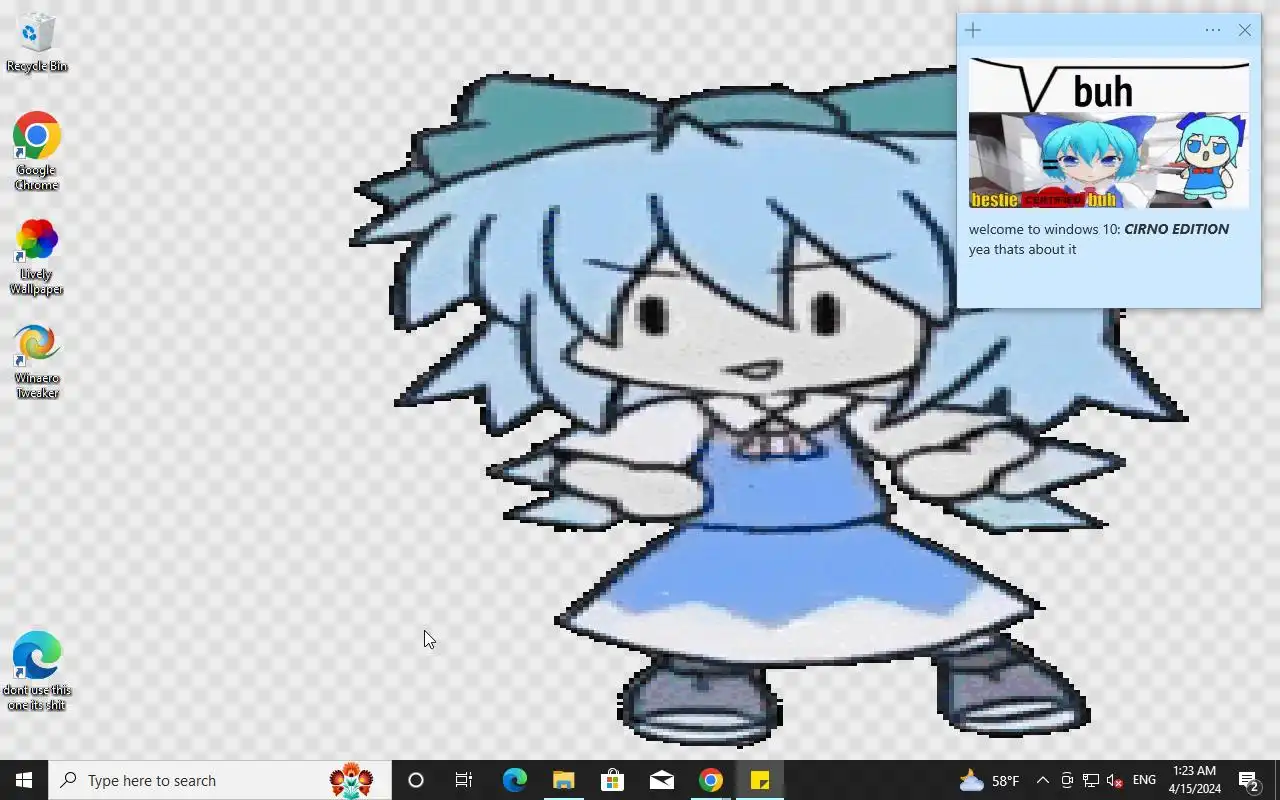Select the Edge shortcut labeled 'dont use this one'
Screen dimensions: 1280x800
[x=37, y=670]
